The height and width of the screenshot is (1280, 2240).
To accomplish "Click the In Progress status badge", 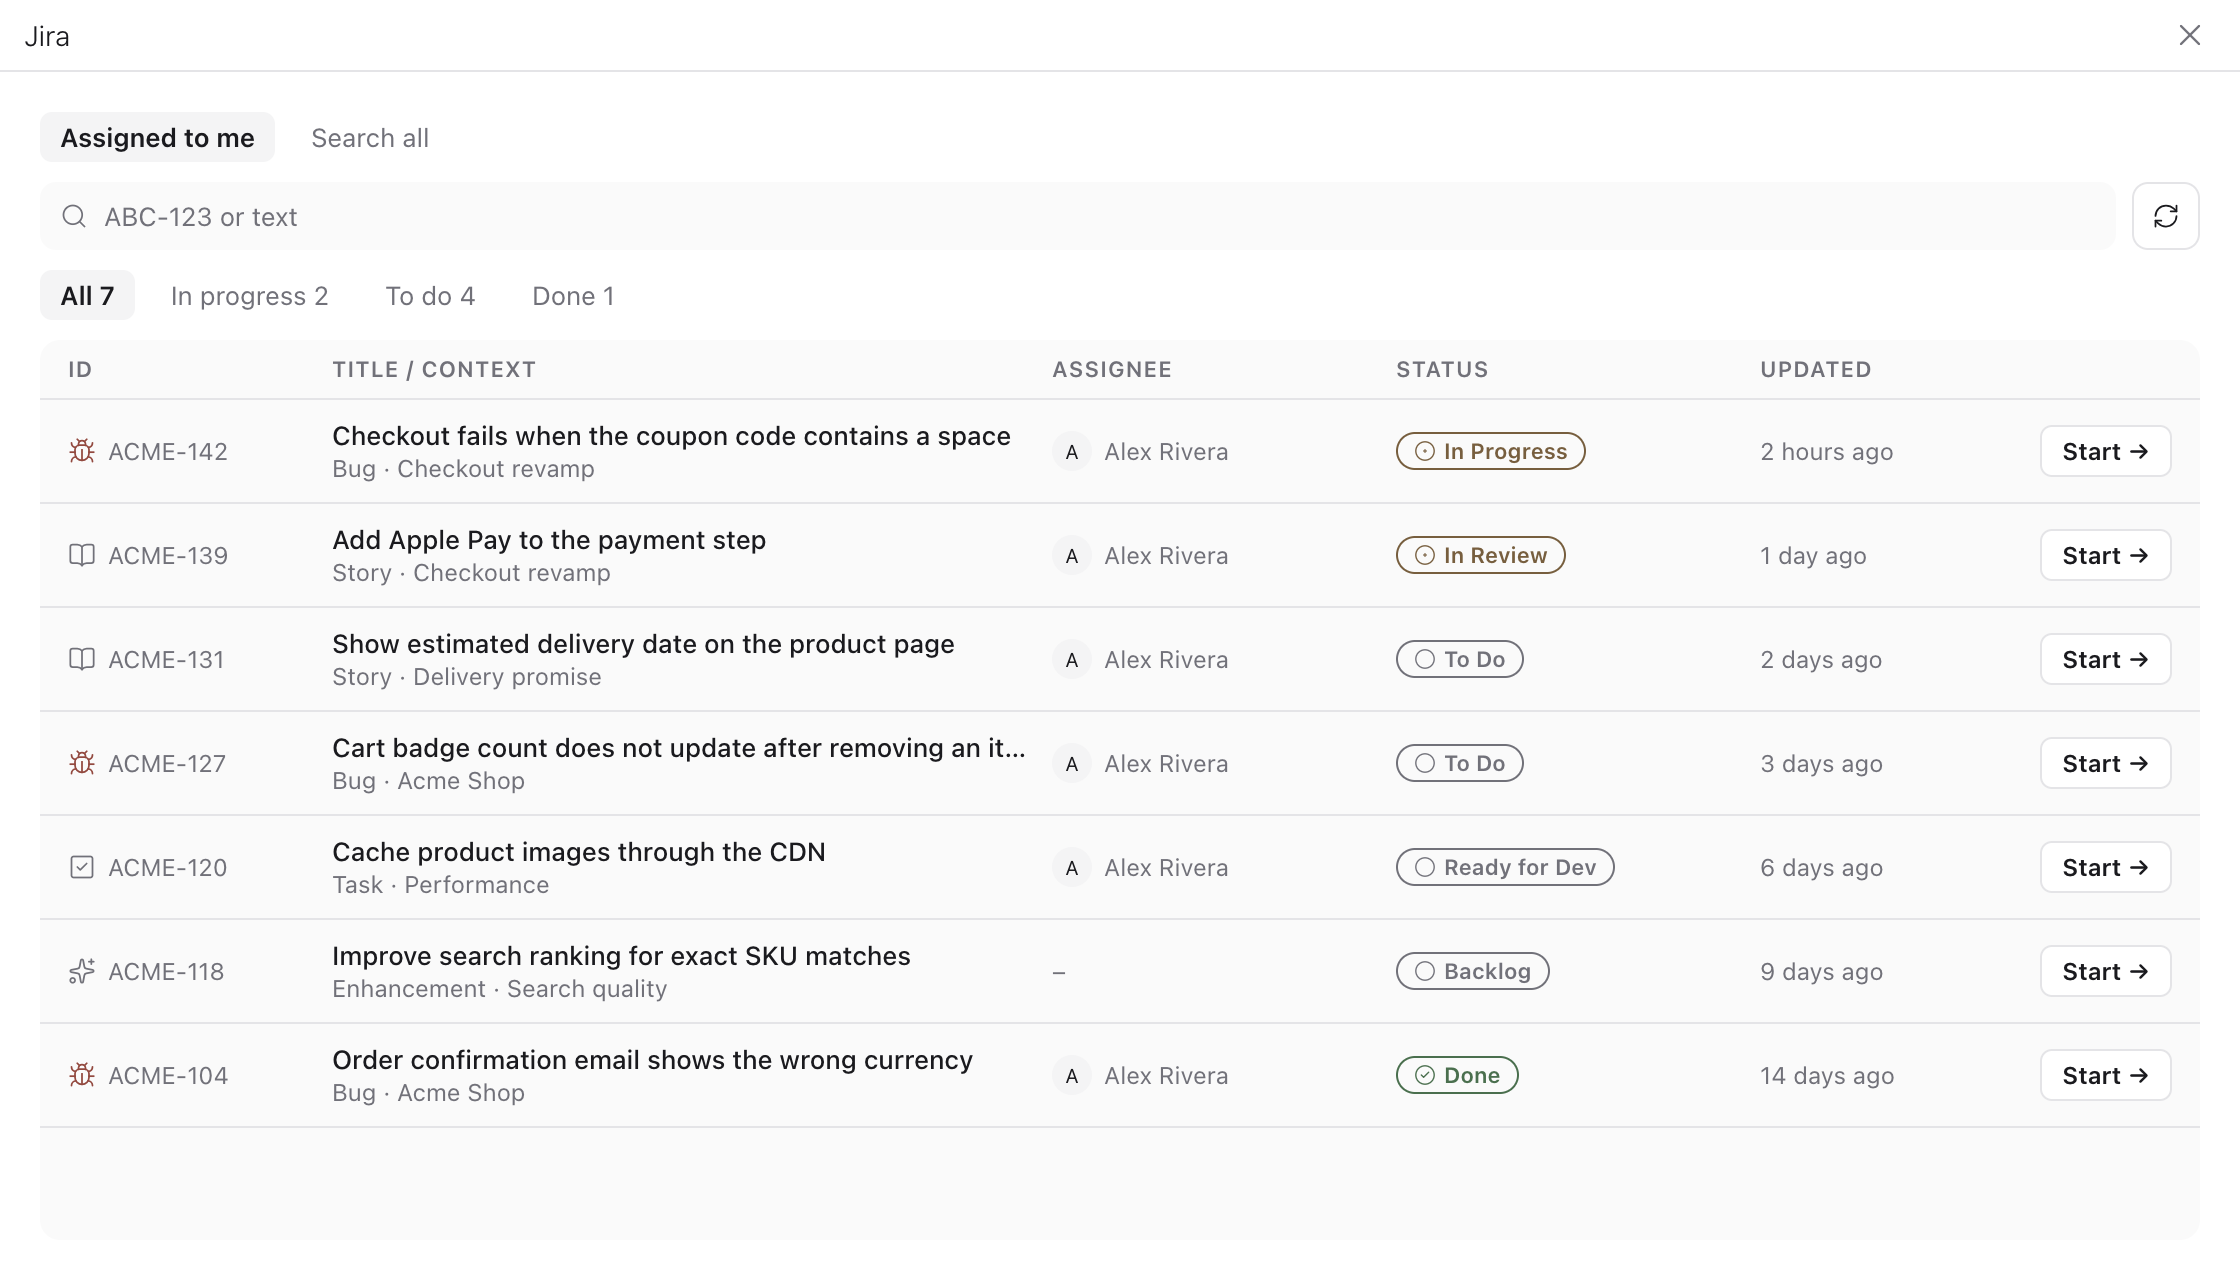I will pos(1490,451).
